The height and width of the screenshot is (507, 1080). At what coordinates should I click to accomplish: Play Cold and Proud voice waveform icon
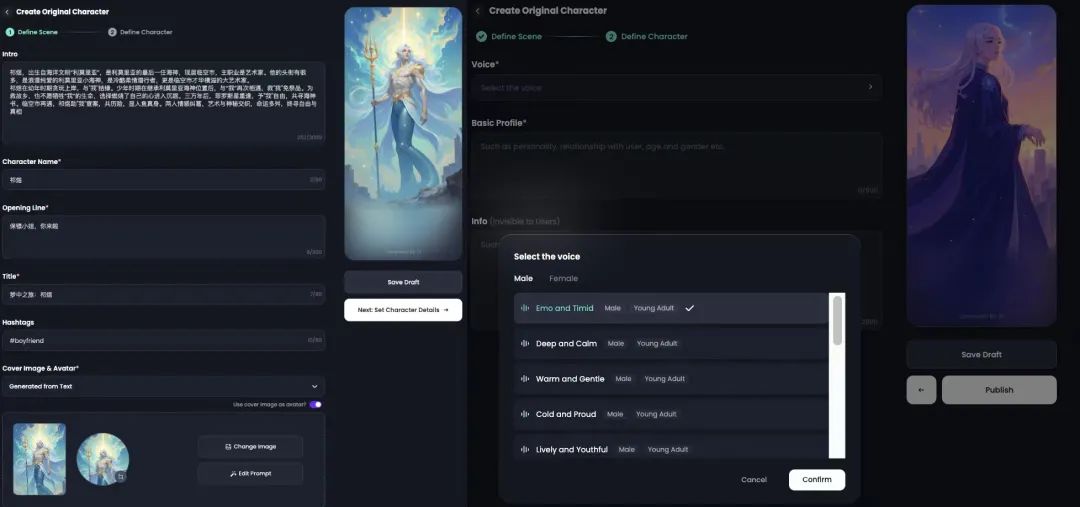coord(525,414)
